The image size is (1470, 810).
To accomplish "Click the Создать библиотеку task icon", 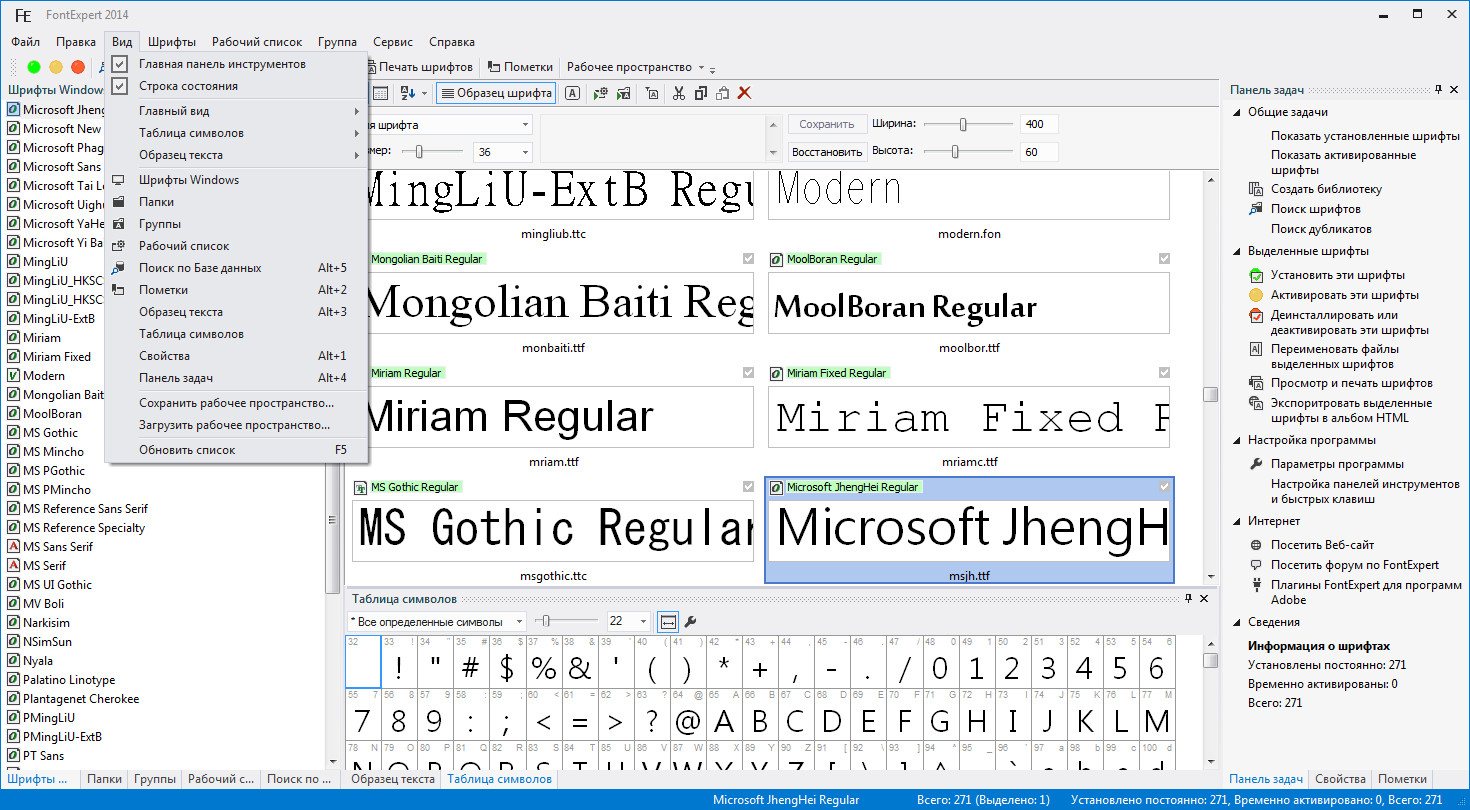I will [x=1256, y=189].
